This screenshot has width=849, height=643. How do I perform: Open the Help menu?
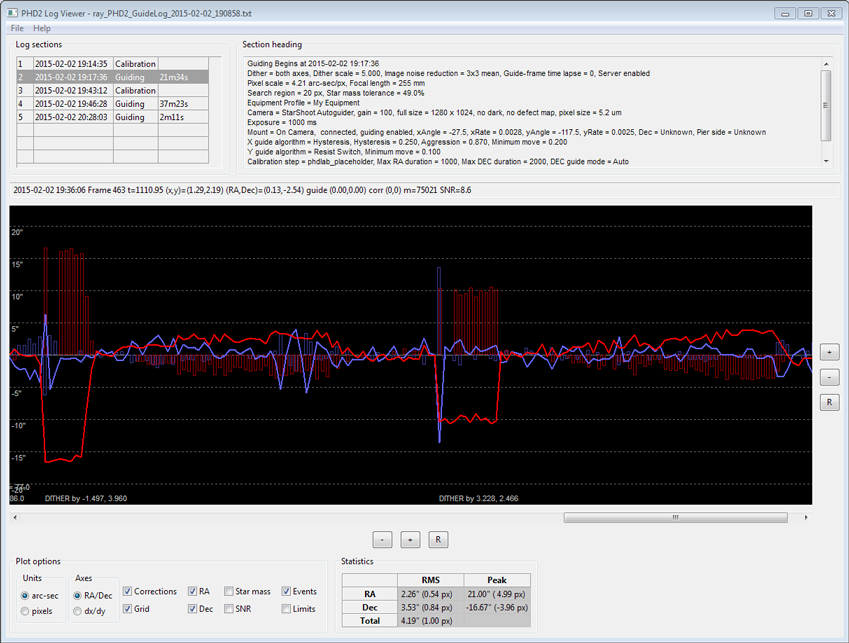(41, 28)
